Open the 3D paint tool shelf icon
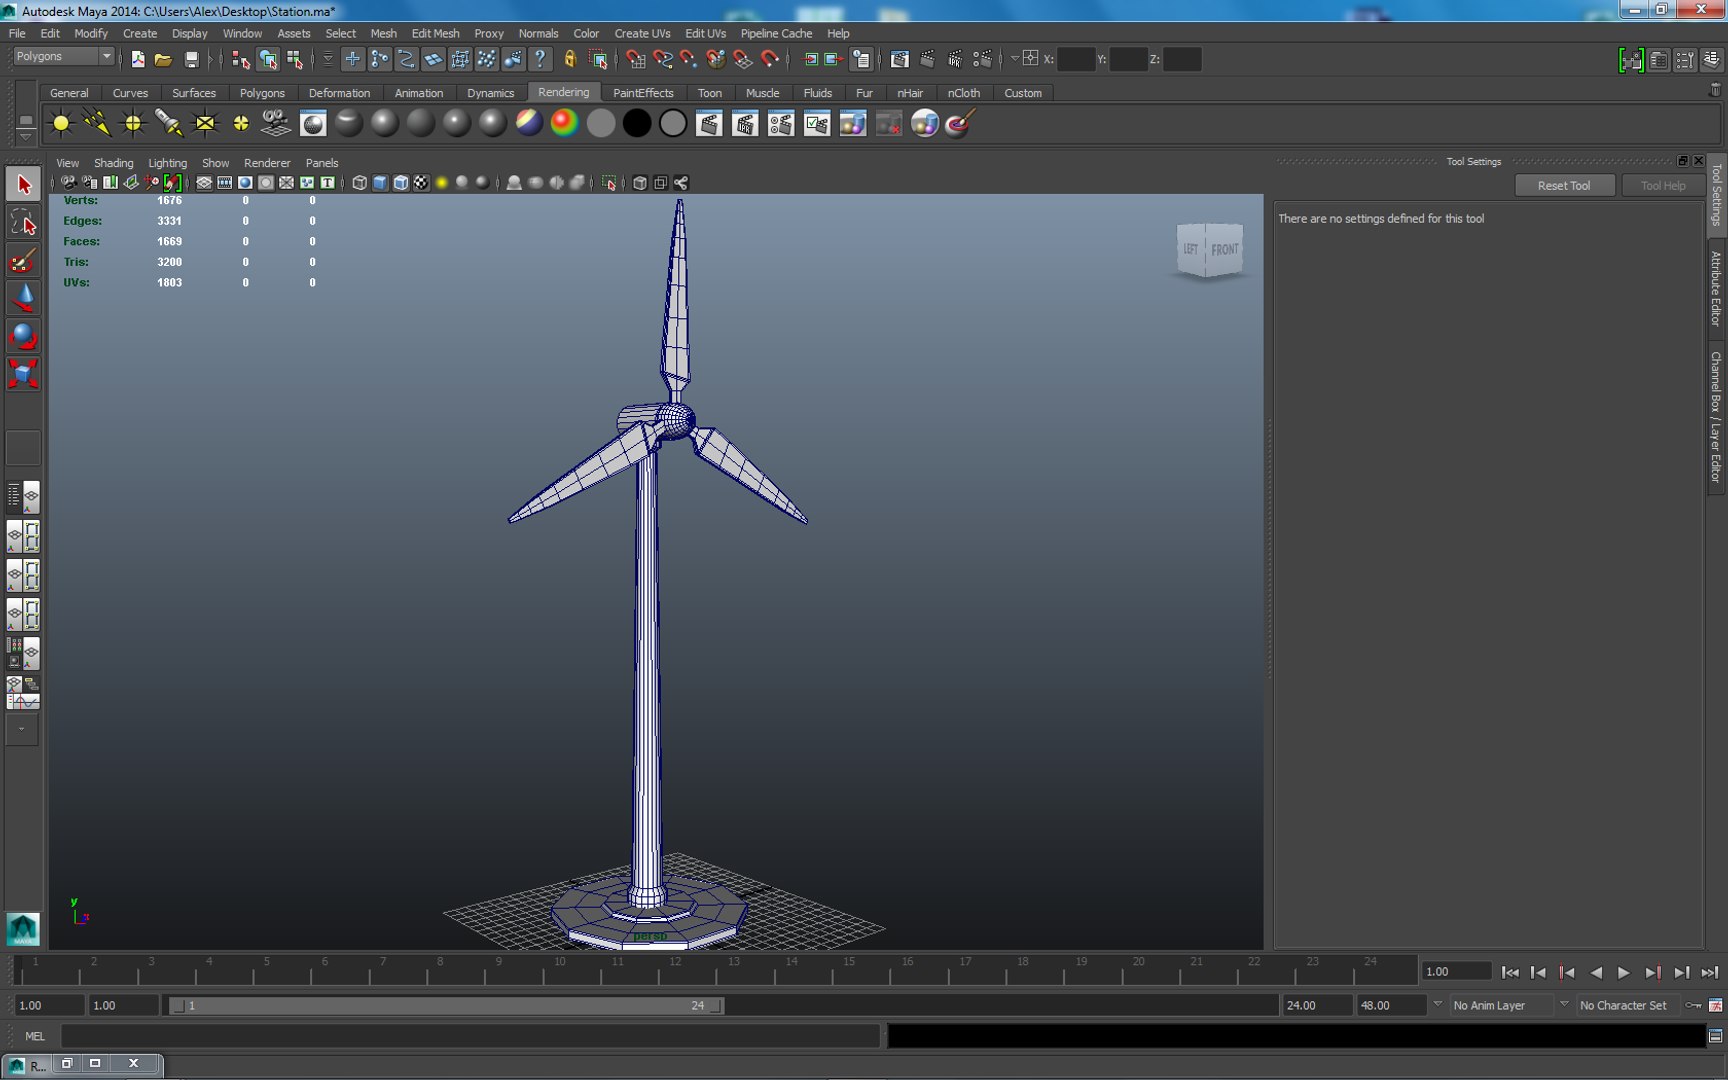 [959, 124]
